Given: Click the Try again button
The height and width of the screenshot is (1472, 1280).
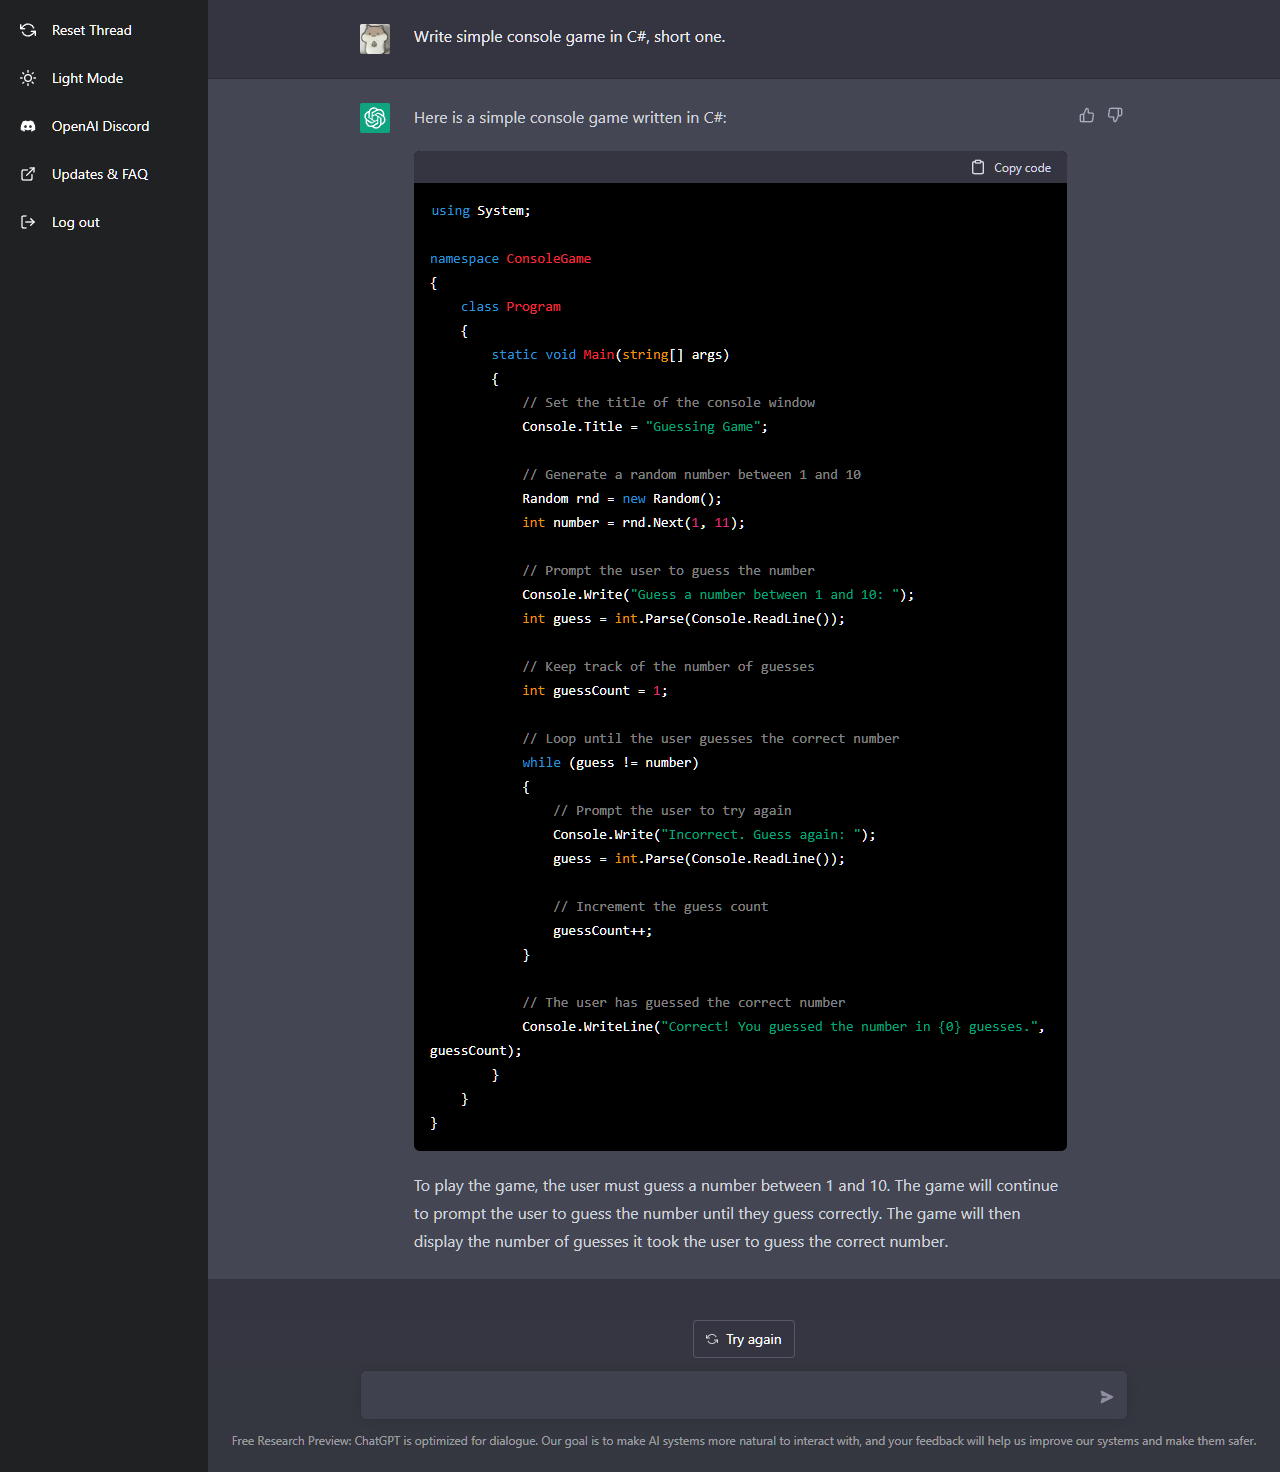Looking at the screenshot, I should (744, 1339).
